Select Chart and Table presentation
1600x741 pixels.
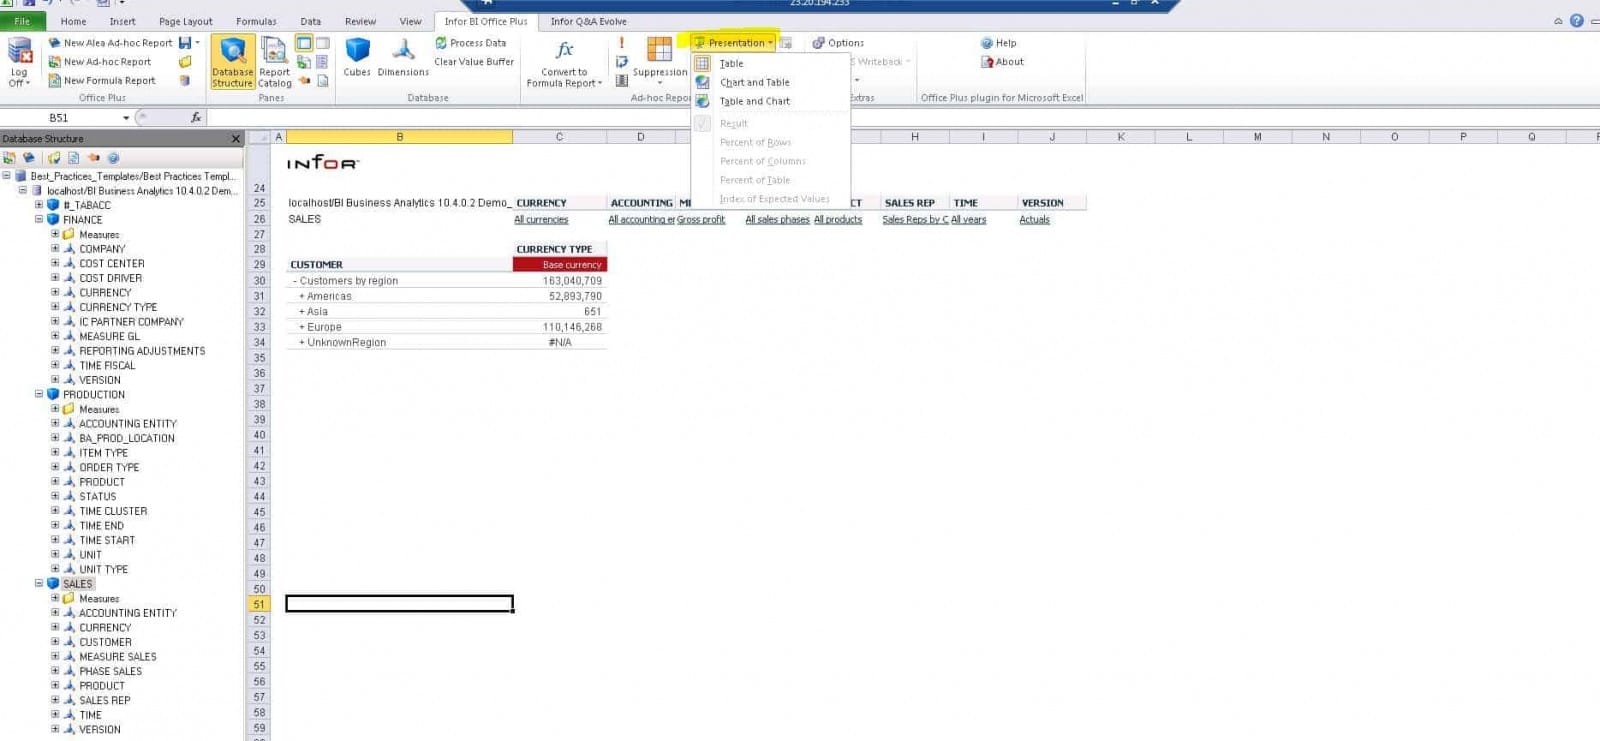click(754, 83)
